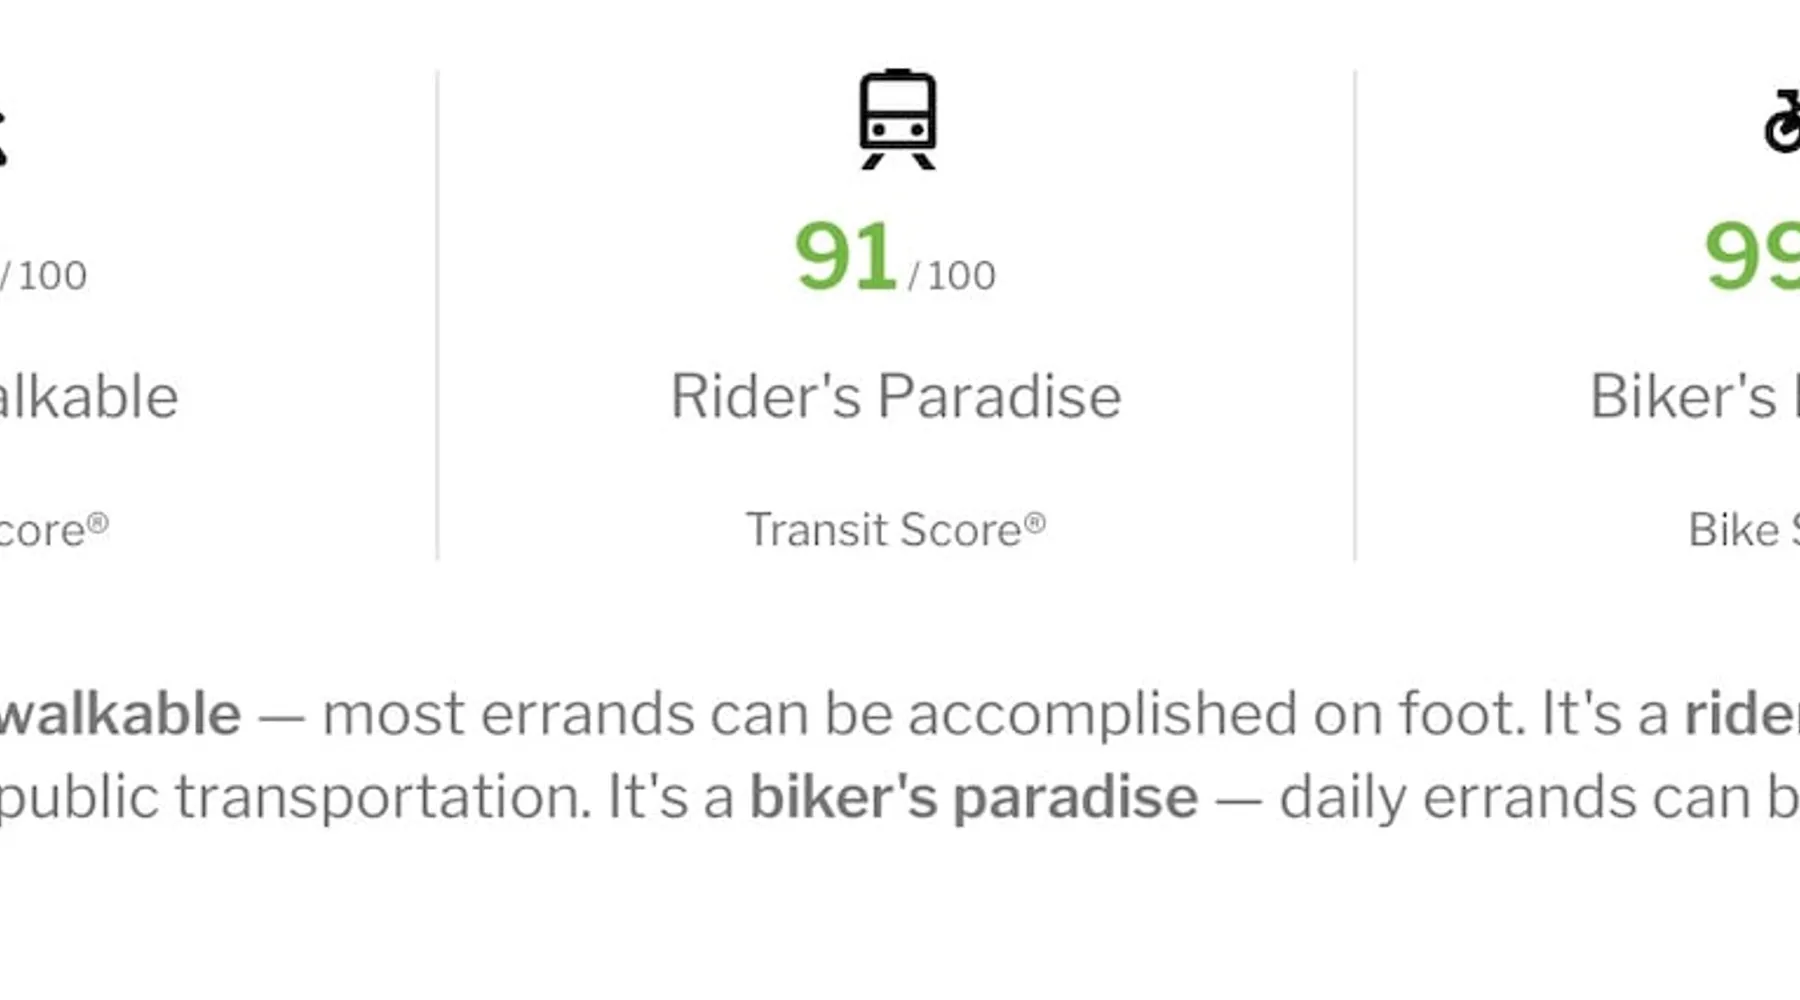Click the transit train icon
Image resolution: width=1800 pixels, height=1000 pixels.
click(897, 119)
